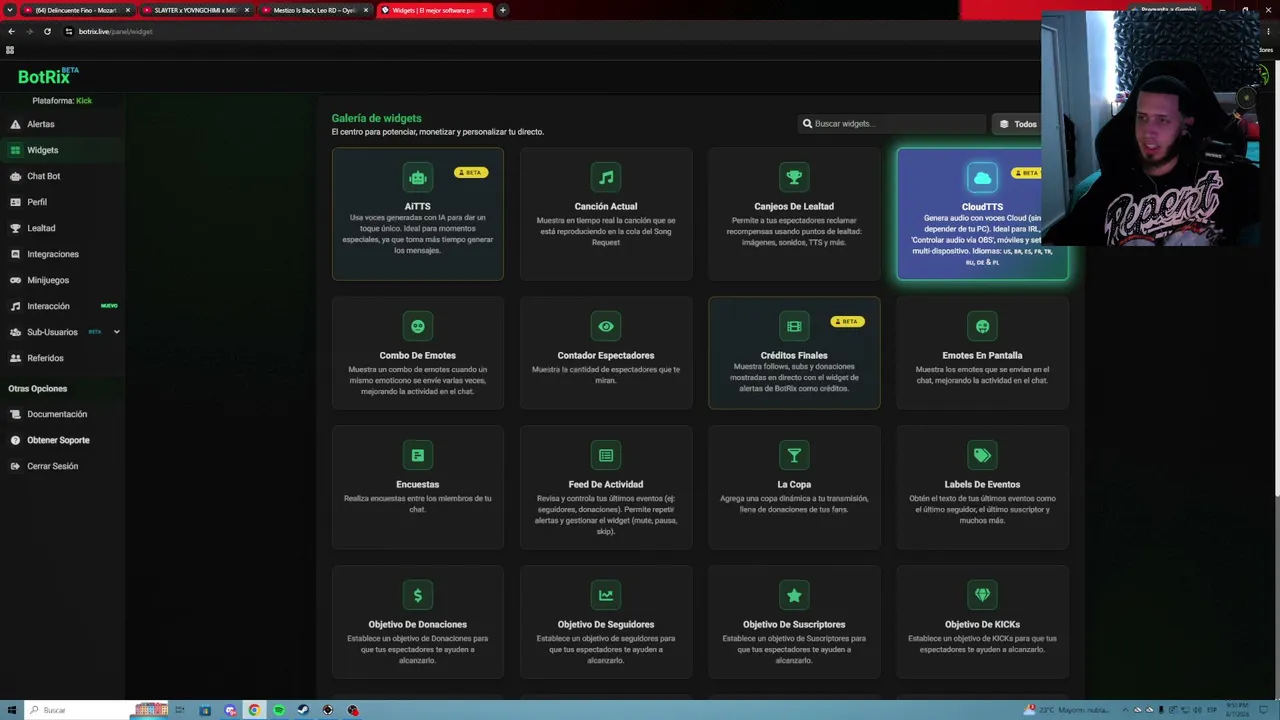Screen dimensions: 1280x720
Task: Close the Mestizo Is Back tab
Action: pos(366,10)
